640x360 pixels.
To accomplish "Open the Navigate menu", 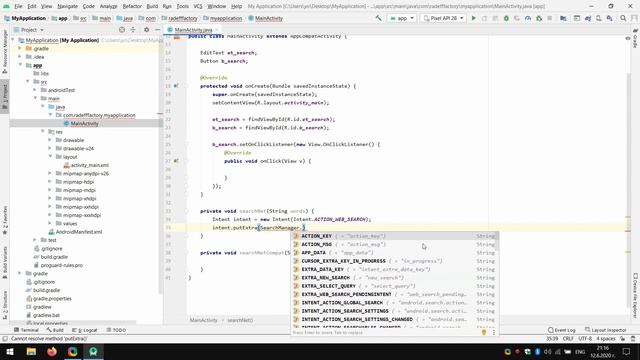I will tap(67, 6).
